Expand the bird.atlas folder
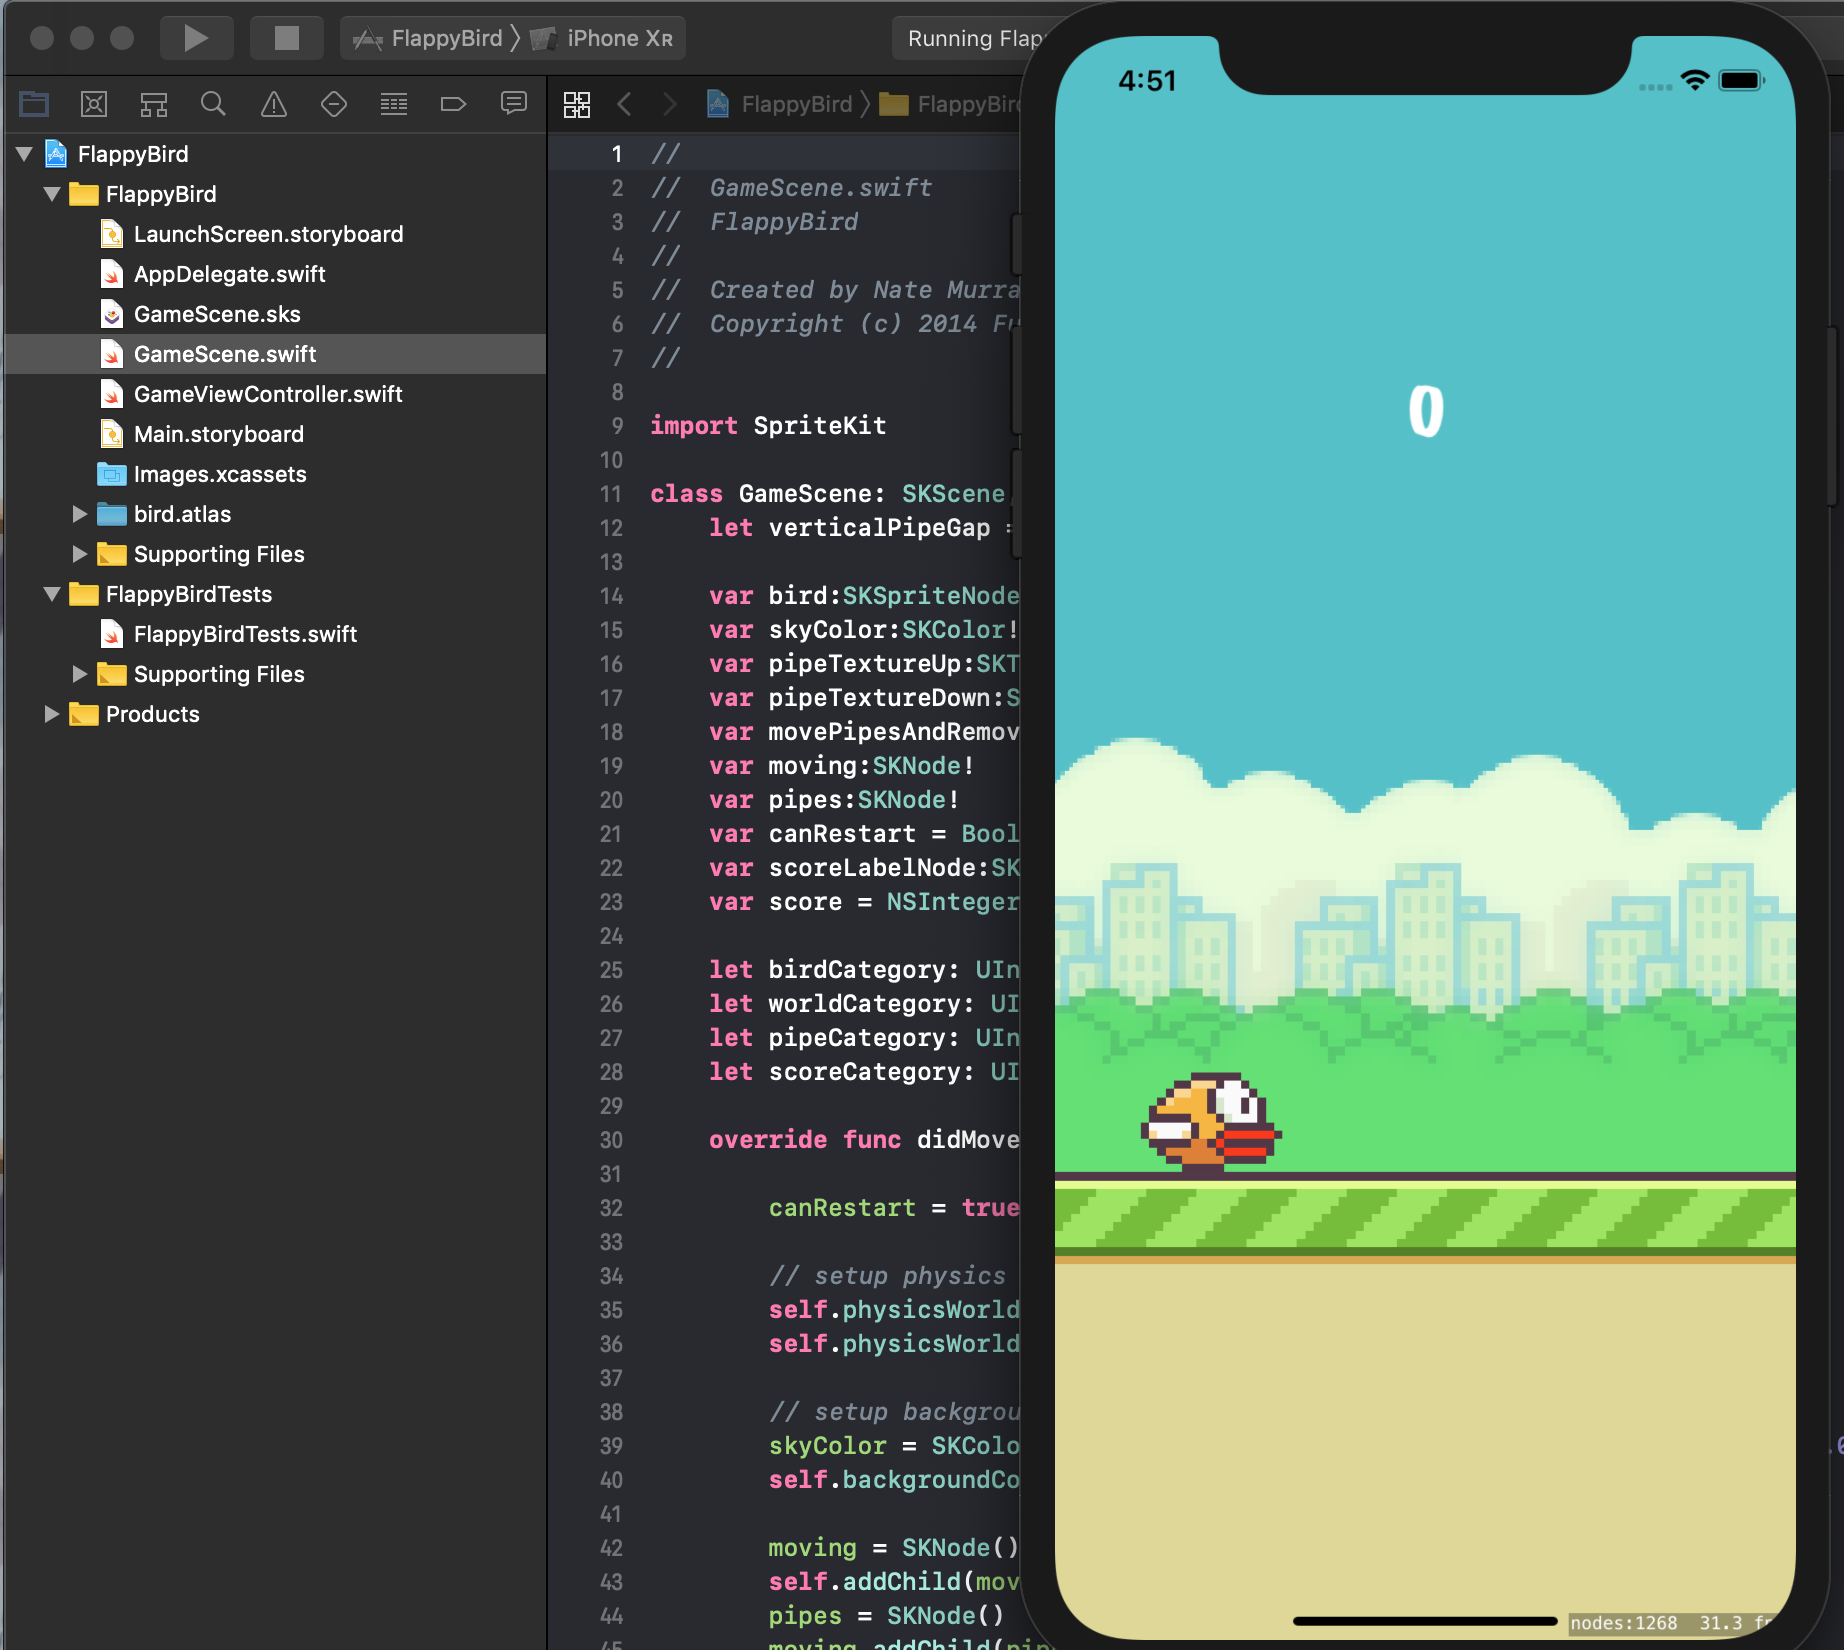 click(x=80, y=514)
